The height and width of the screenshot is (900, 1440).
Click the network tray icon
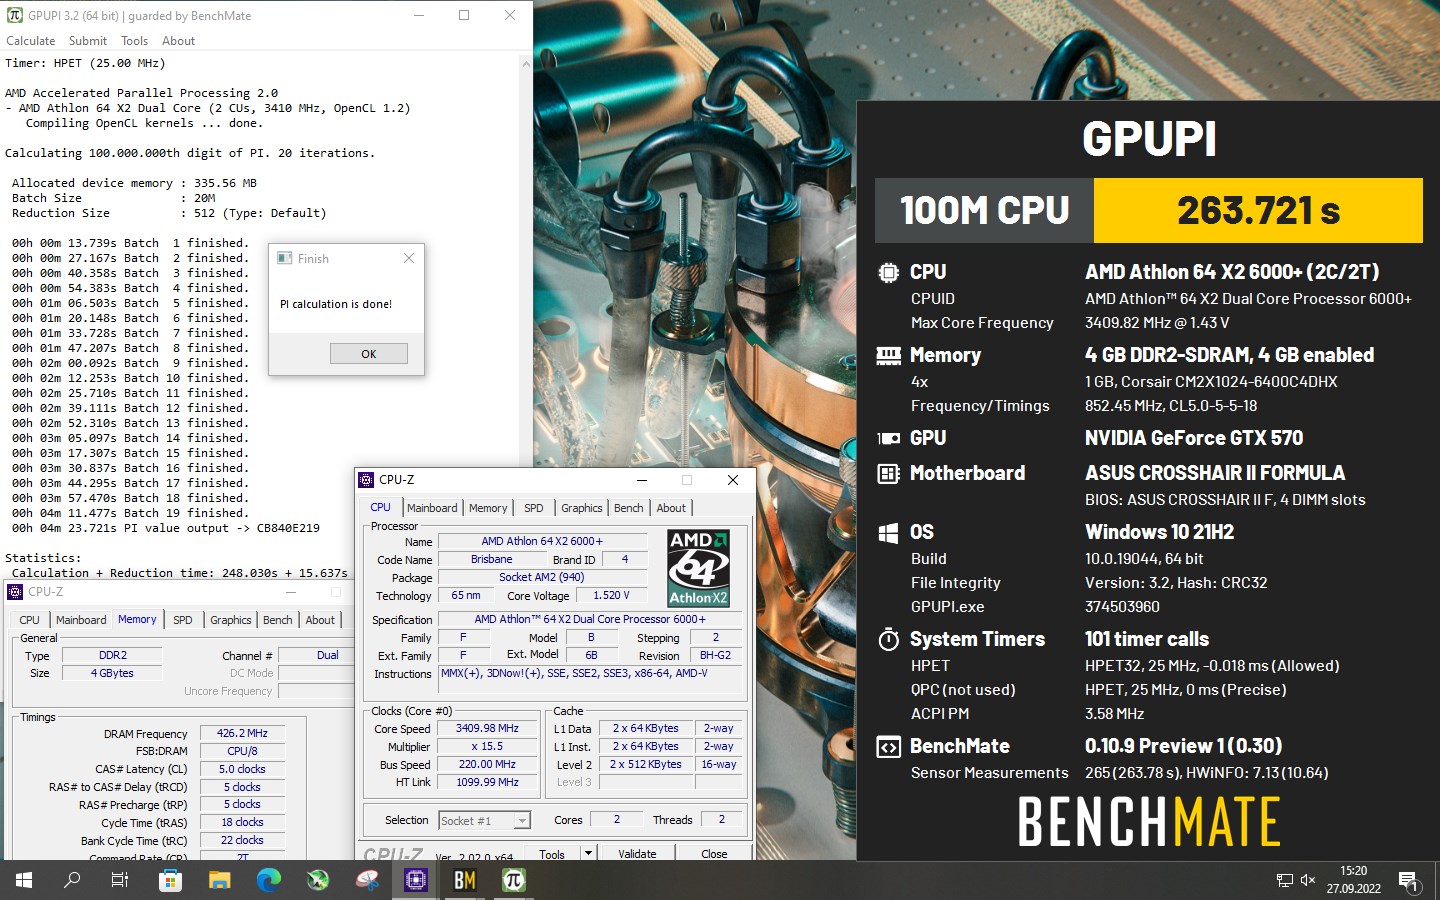pos(1285,880)
